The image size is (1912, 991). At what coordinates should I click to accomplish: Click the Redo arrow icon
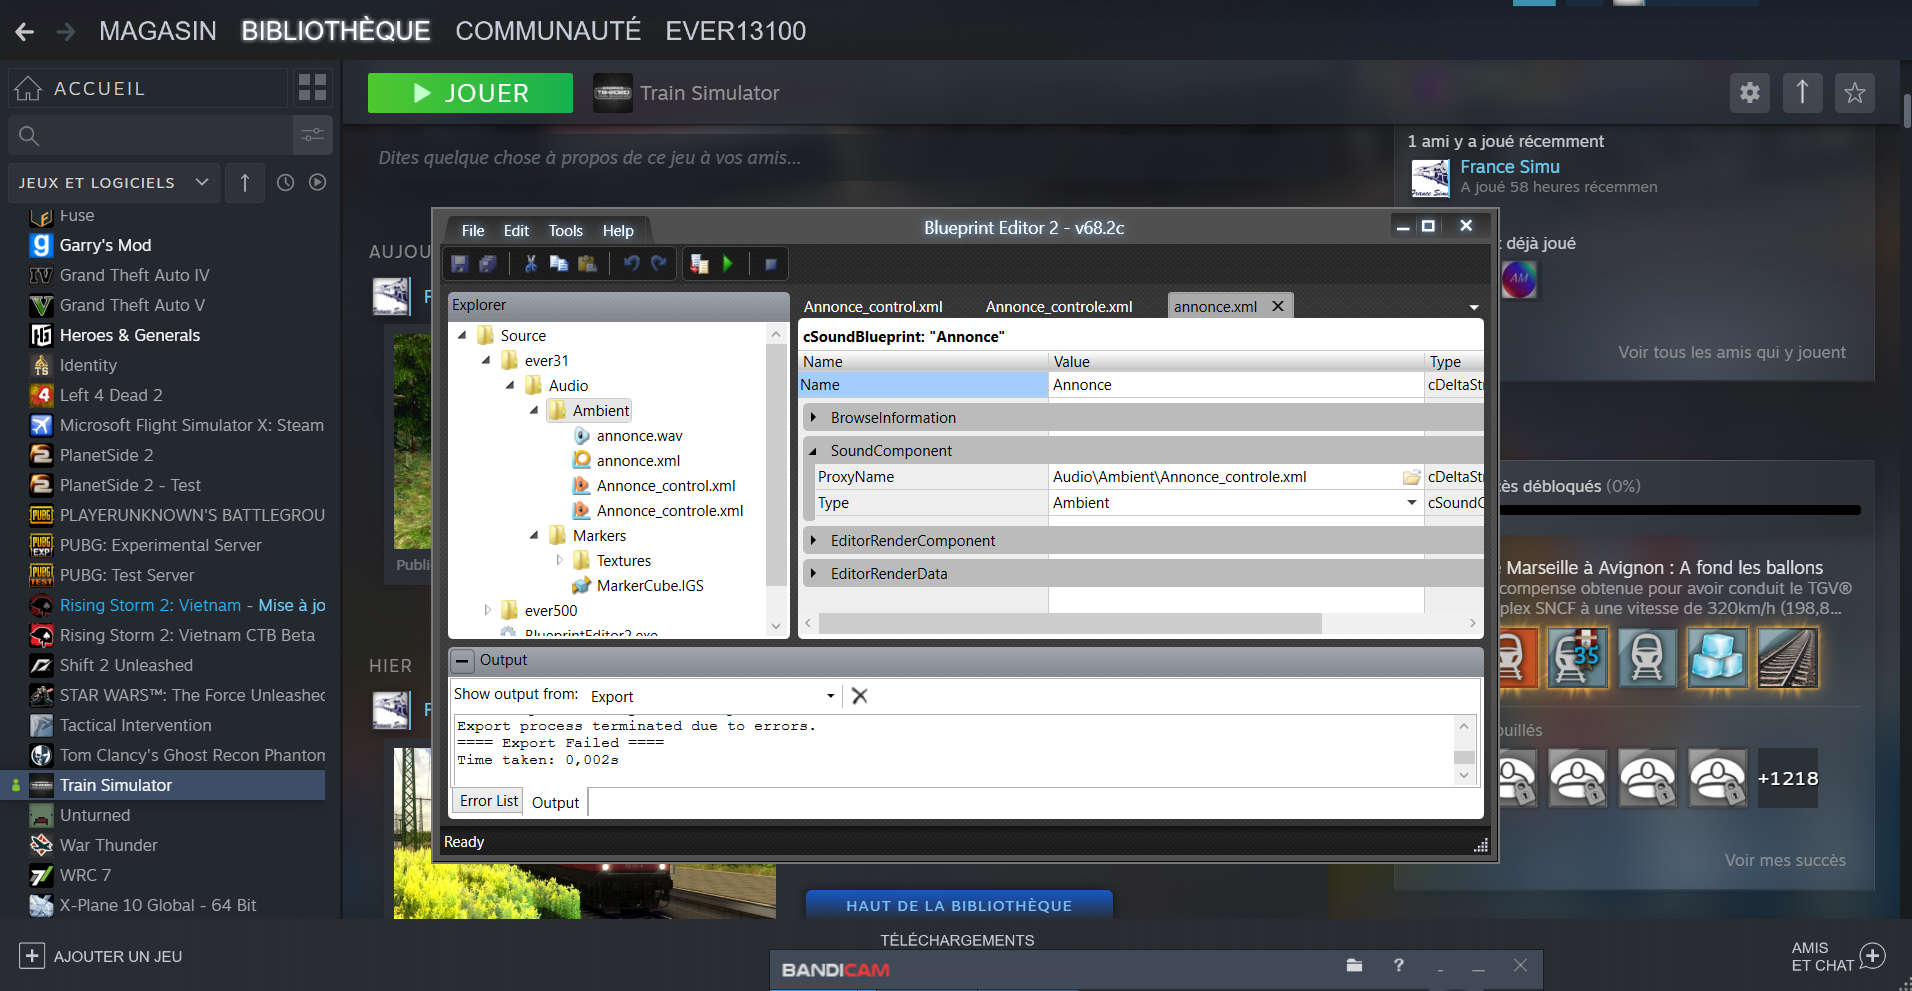(x=659, y=264)
